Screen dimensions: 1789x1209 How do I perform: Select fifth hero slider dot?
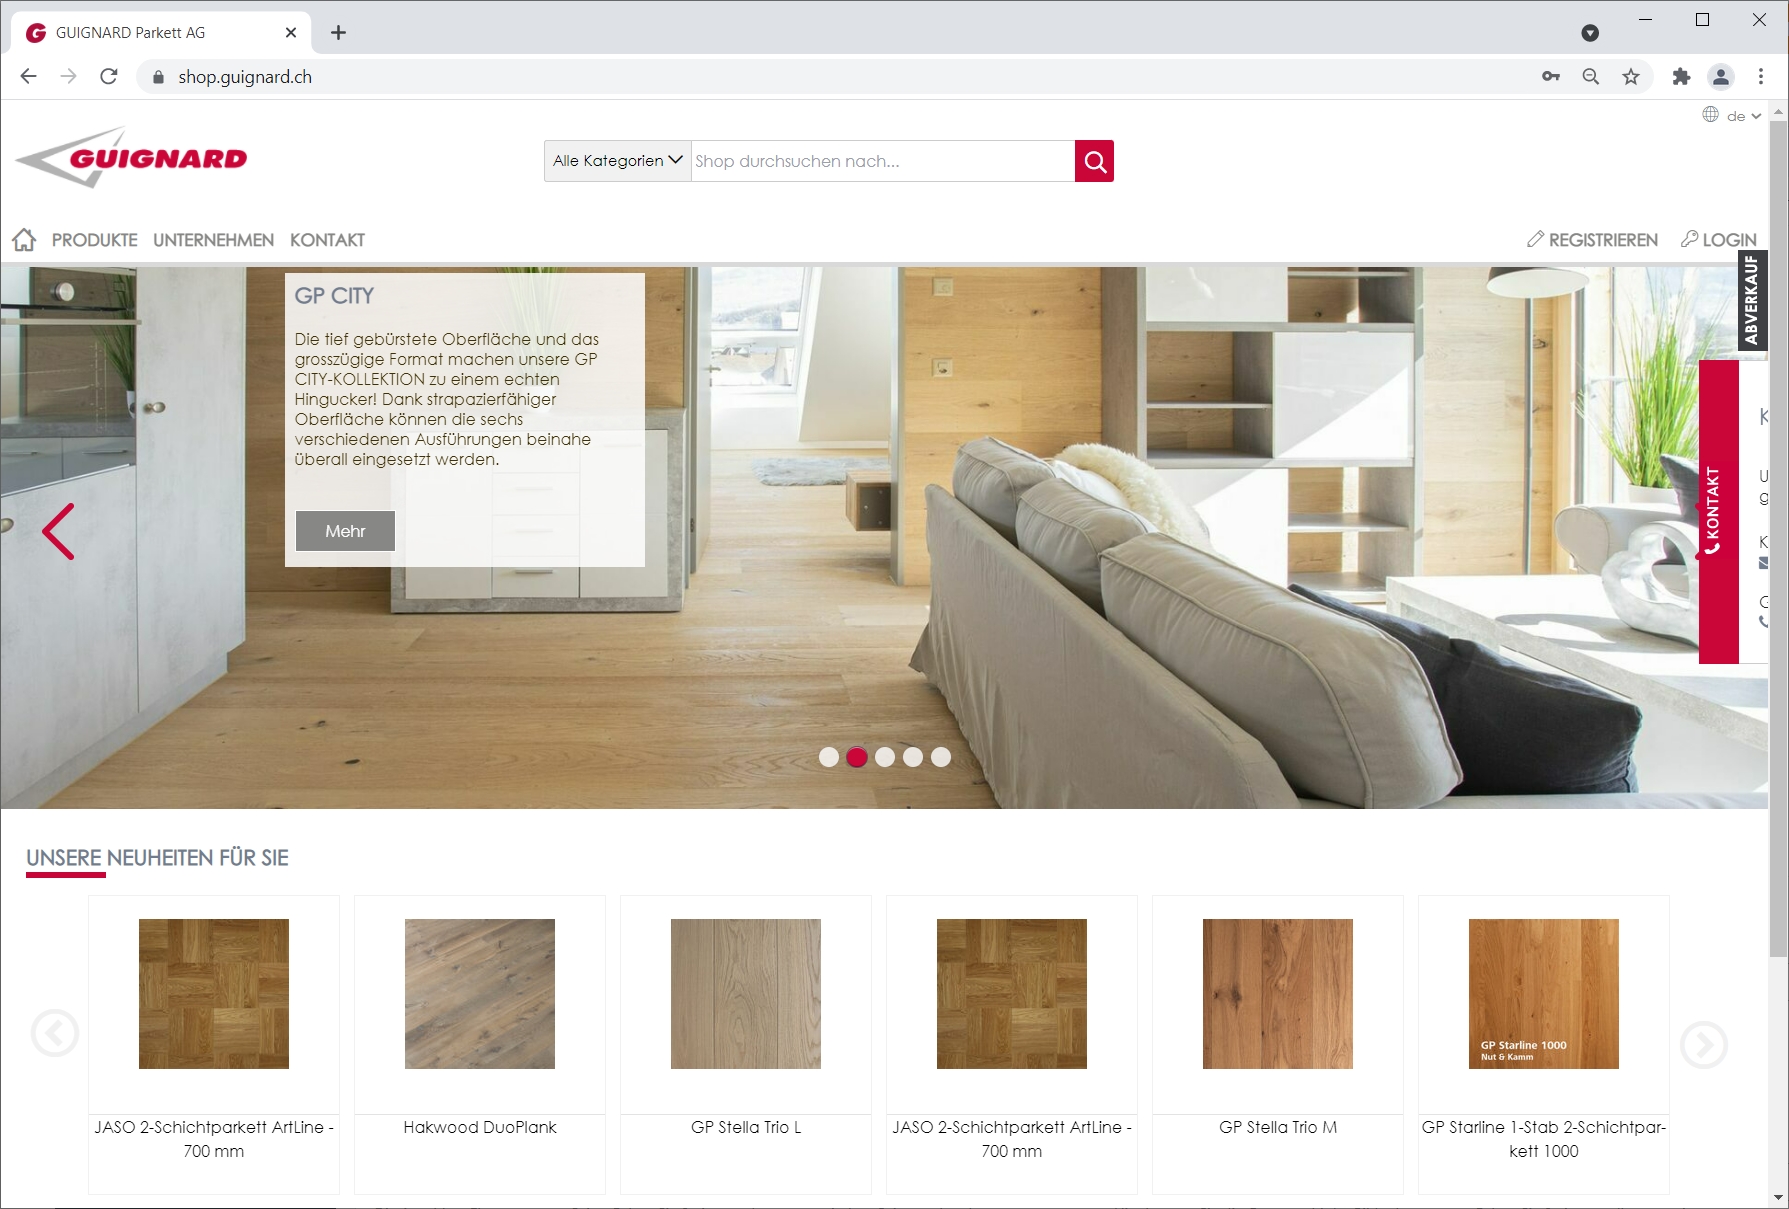click(x=941, y=757)
